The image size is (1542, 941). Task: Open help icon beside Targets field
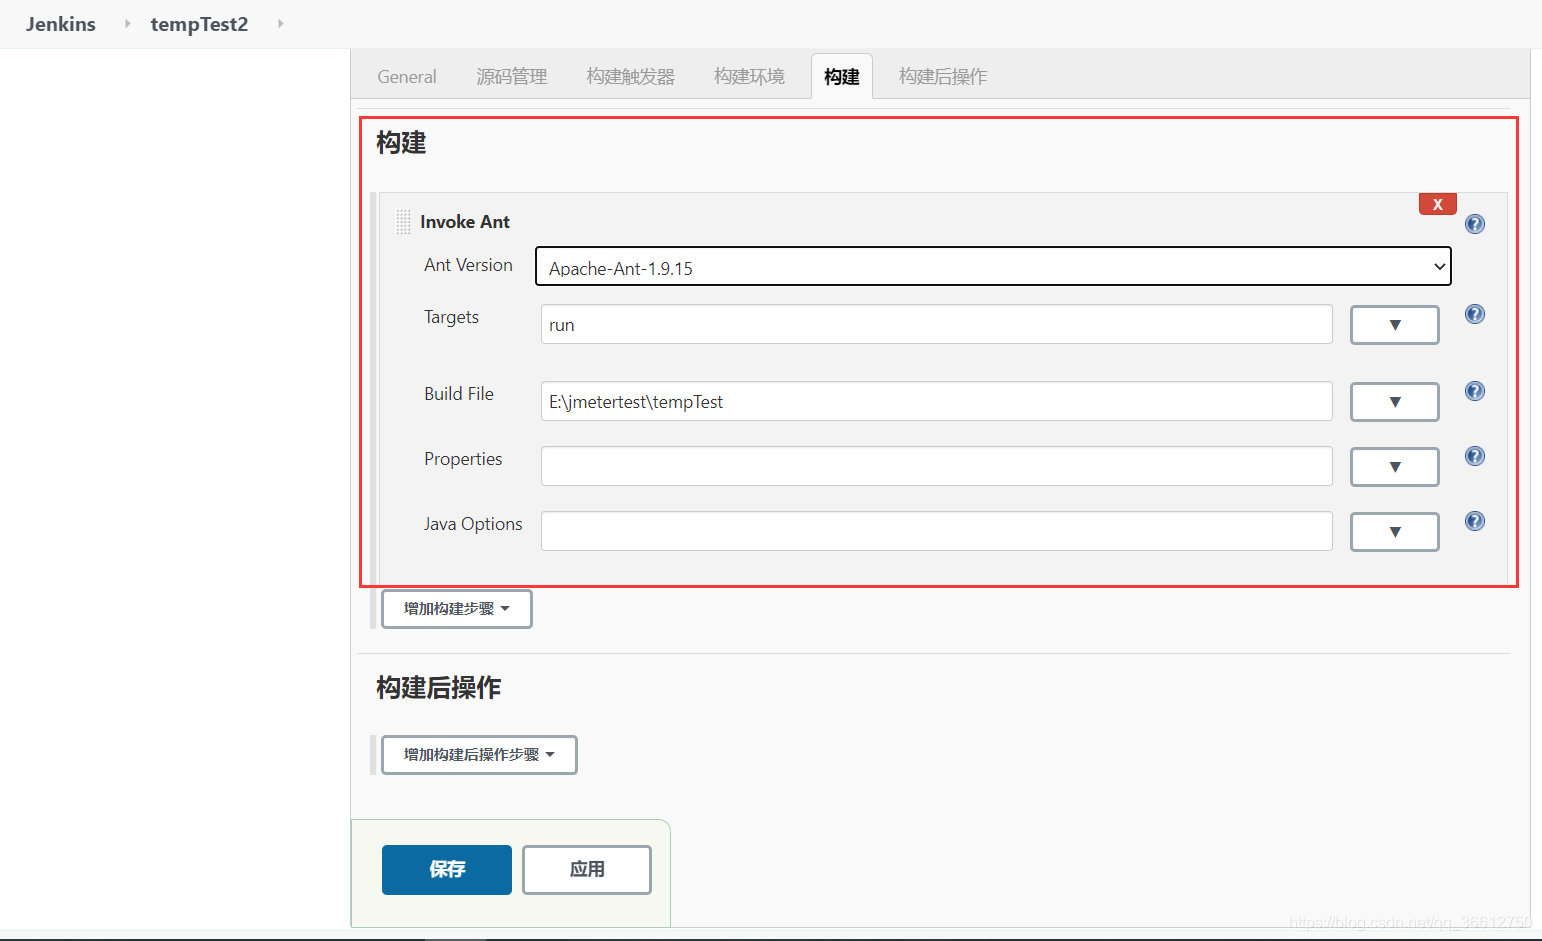click(x=1475, y=314)
